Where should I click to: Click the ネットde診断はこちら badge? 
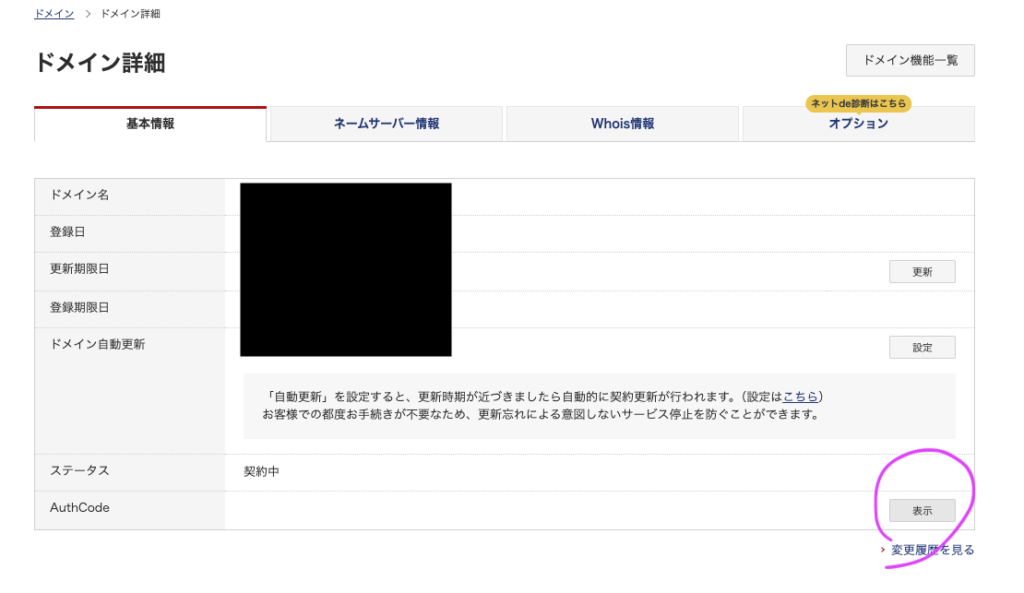coord(858,103)
